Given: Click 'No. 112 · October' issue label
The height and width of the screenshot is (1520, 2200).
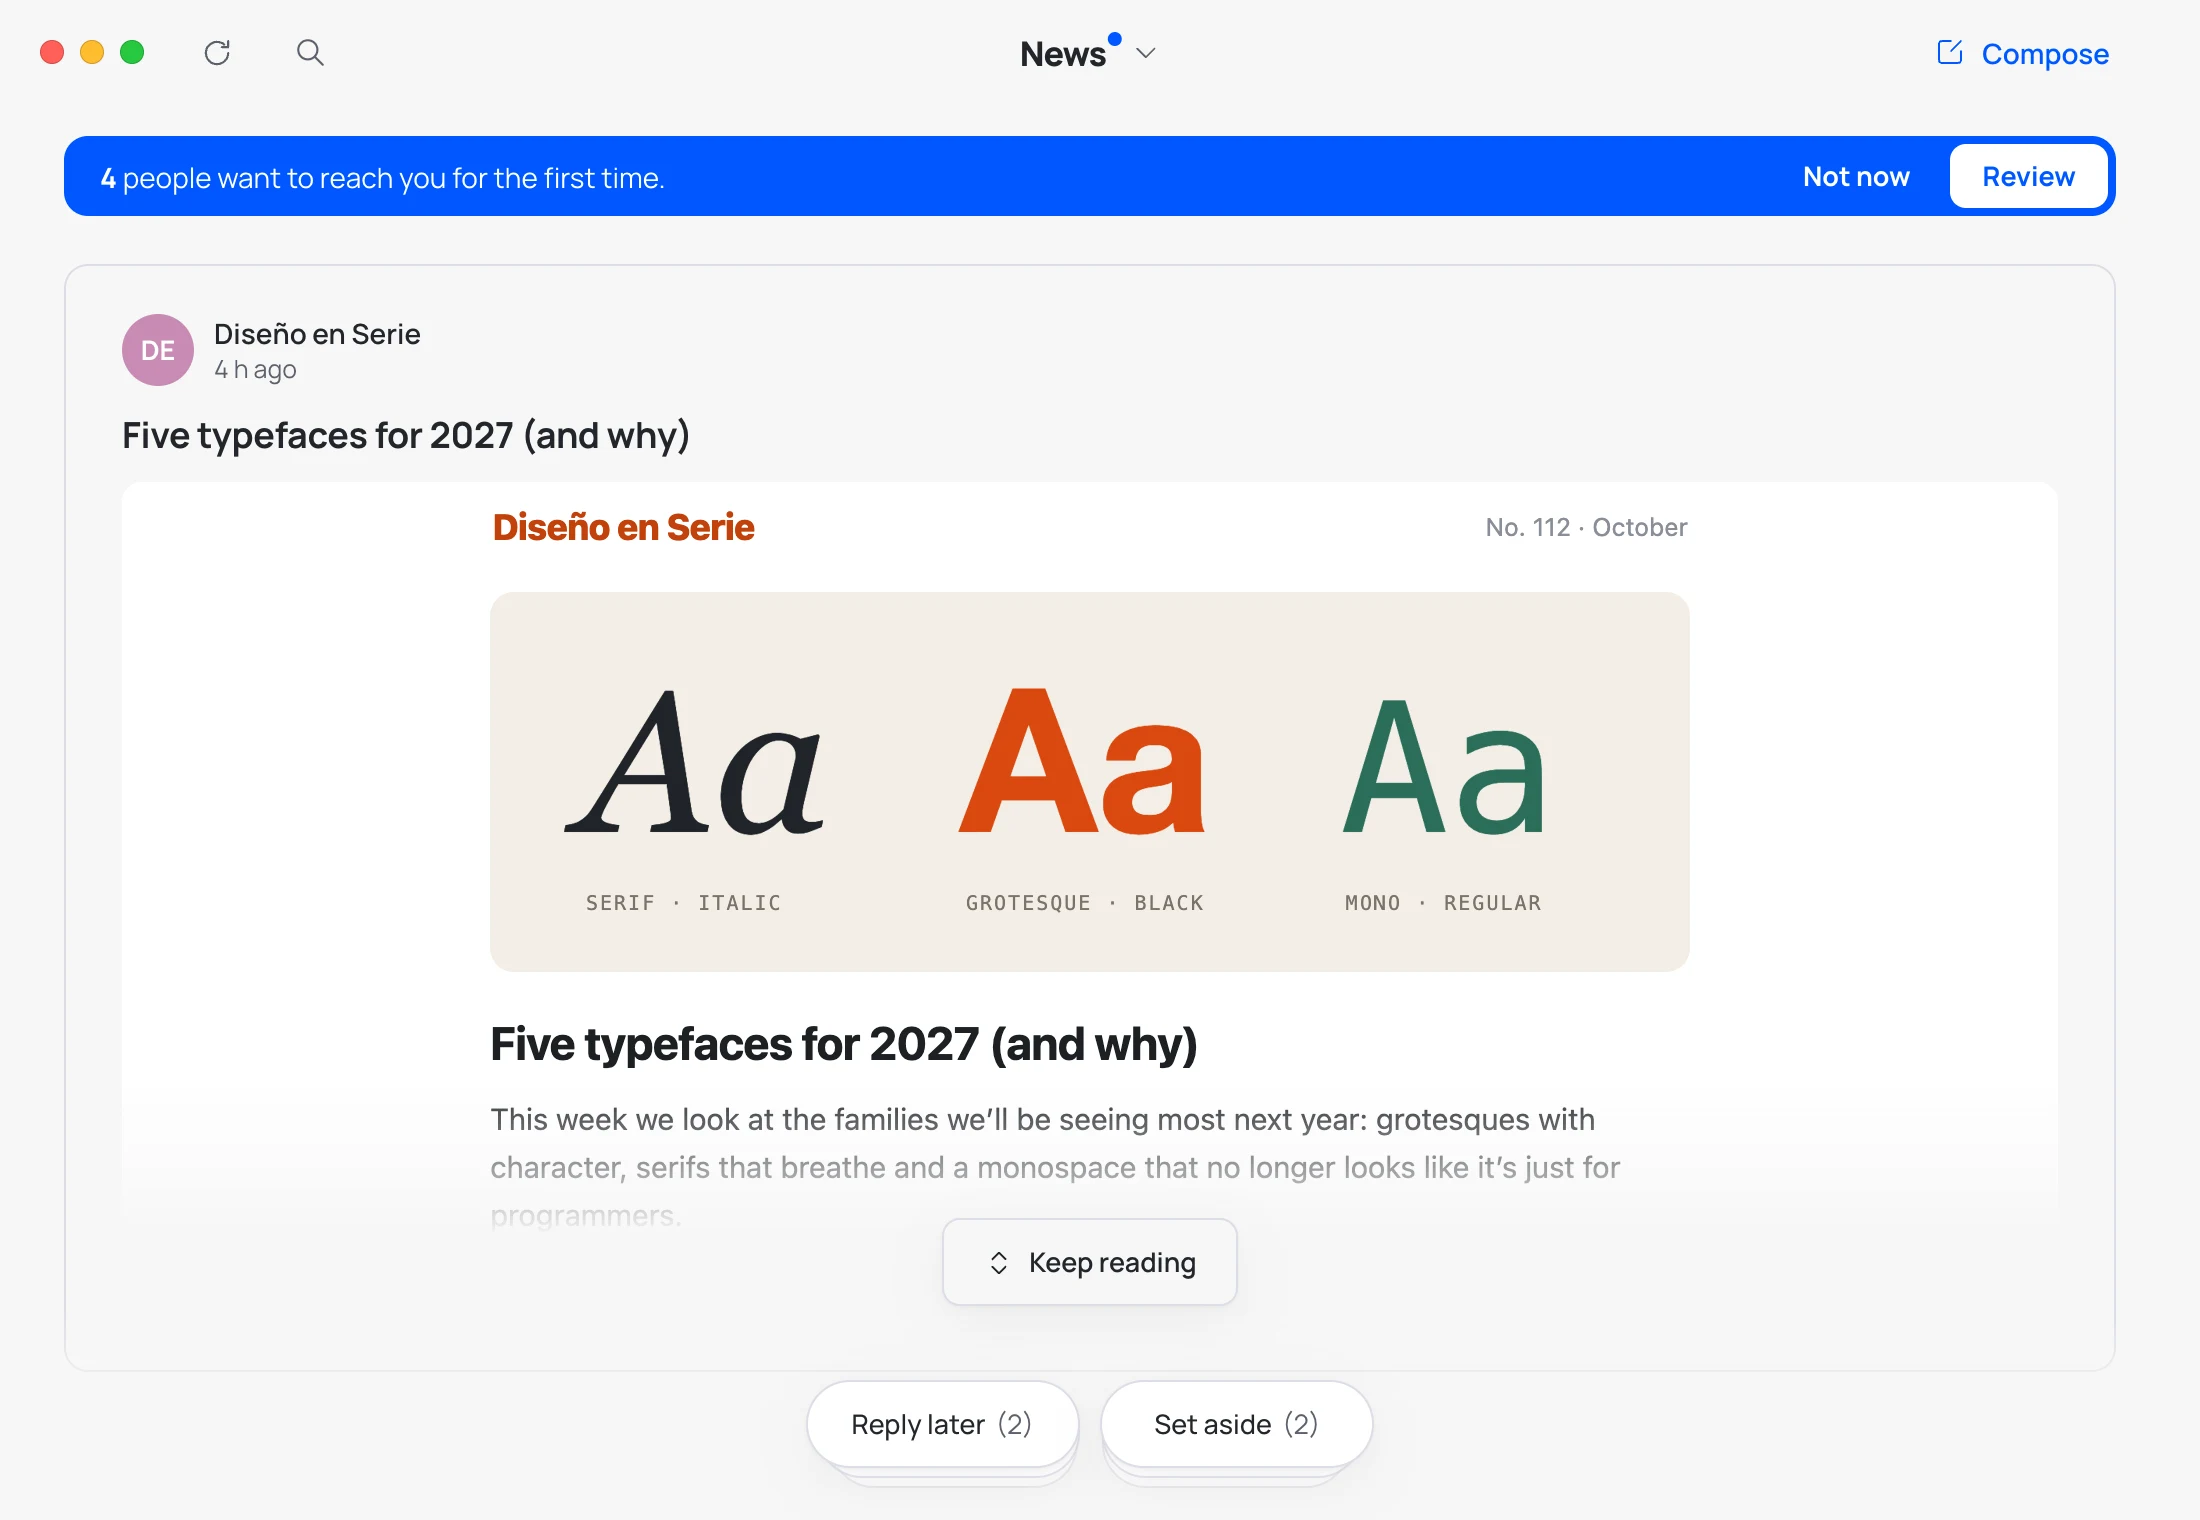Looking at the screenshot, I should point(1586,527).
